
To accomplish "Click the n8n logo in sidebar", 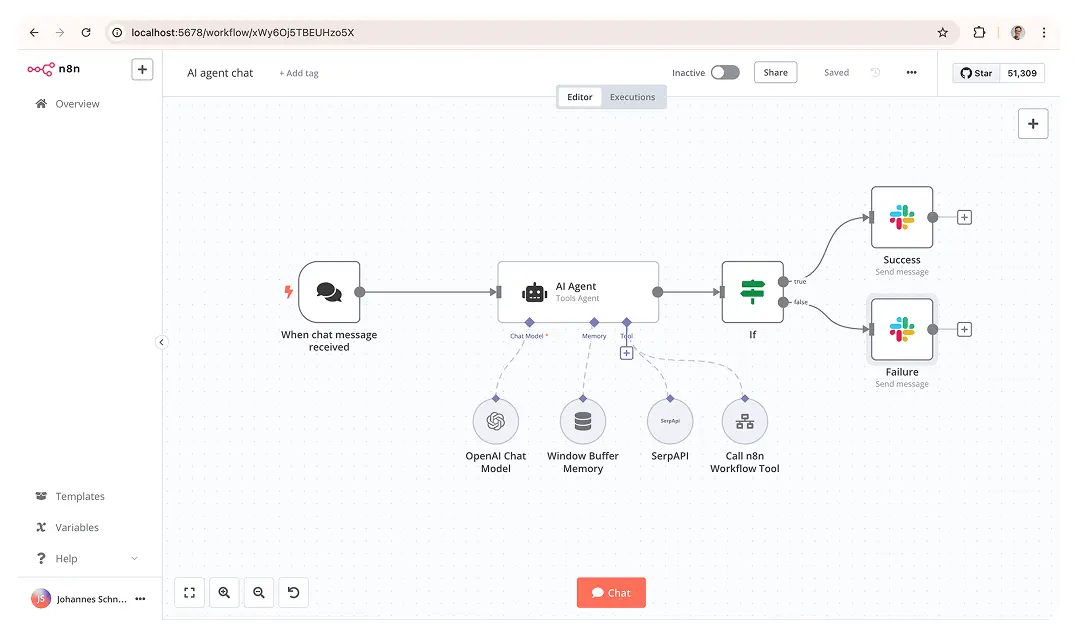I will point(54,69).
